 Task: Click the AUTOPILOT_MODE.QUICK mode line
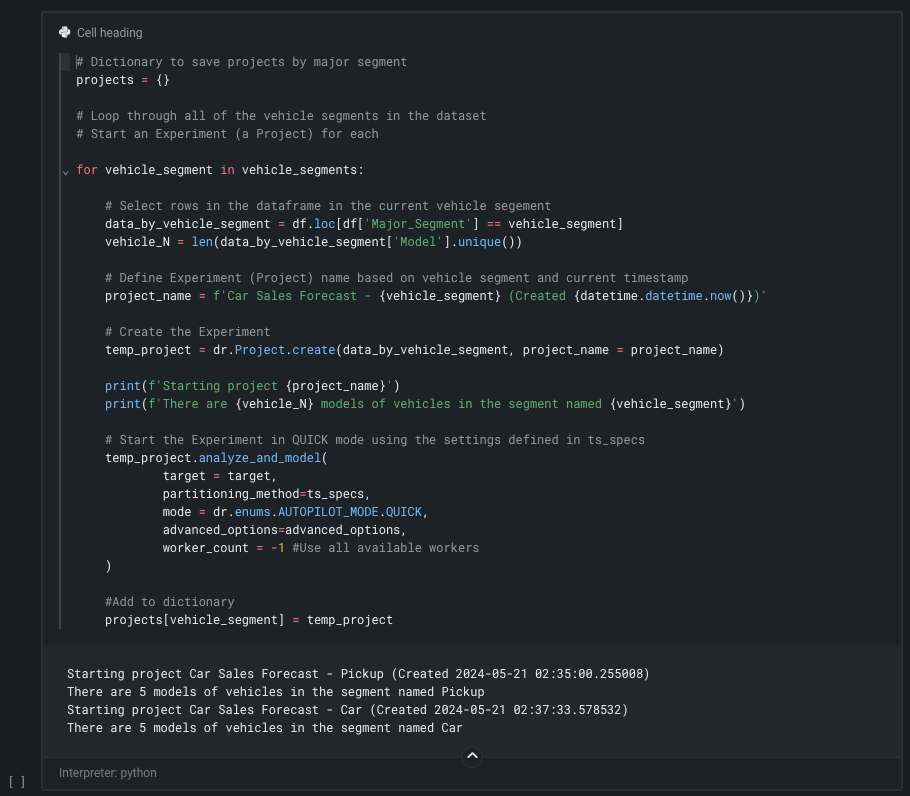coord(295,512)
